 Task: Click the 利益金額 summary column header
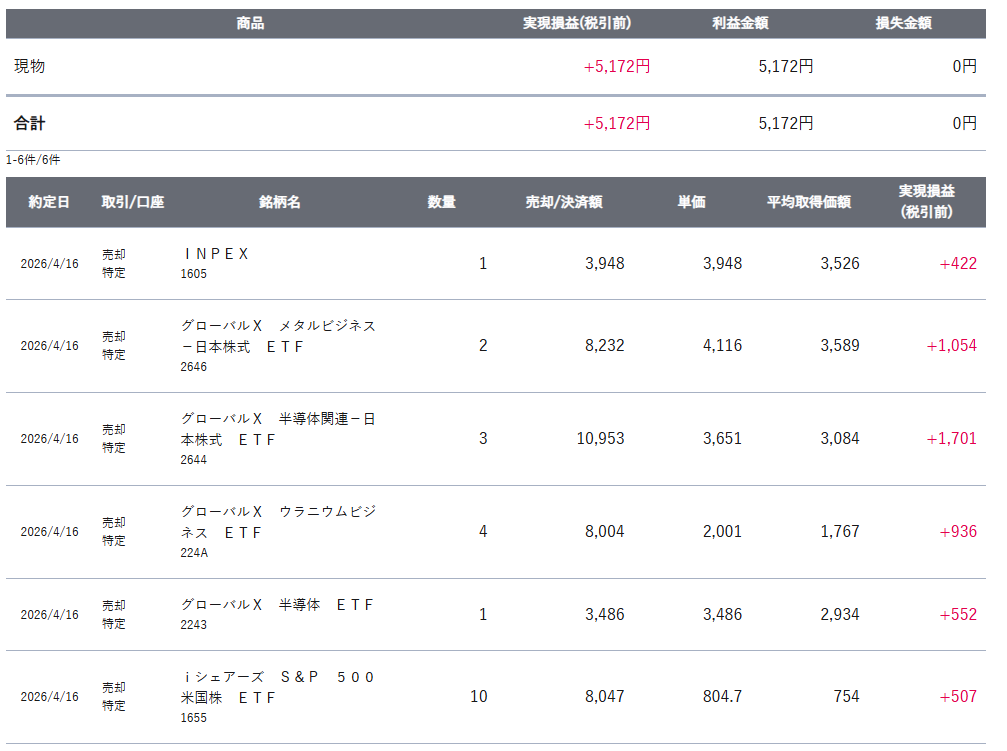click(x=740, y=23)
